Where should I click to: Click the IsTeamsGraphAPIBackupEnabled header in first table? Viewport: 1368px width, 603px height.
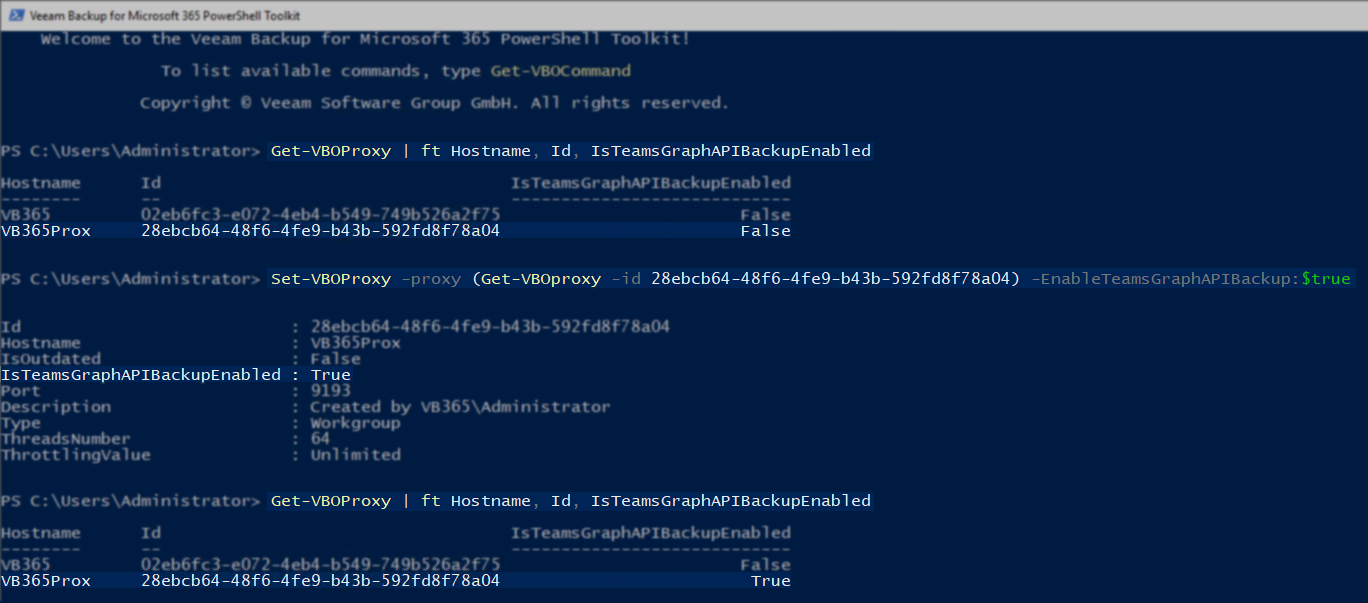coord(651,183)
